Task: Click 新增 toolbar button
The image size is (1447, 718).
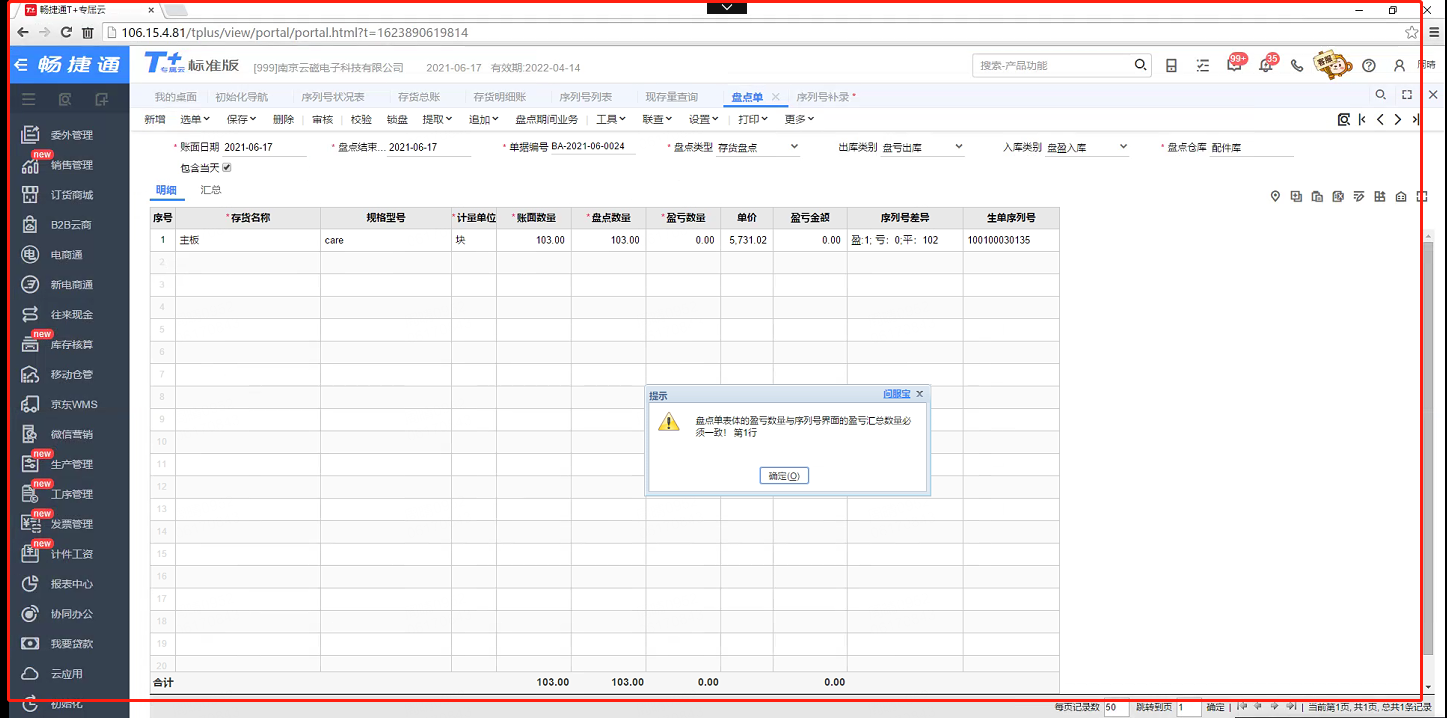Action: coord(155,119)
